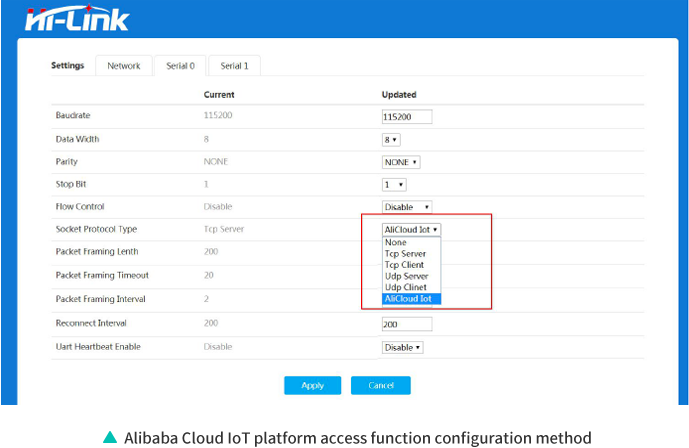Click the Uart Heartbeat Enable label
Viewport: 689px width, 448px height.
(x=98, y=347)
